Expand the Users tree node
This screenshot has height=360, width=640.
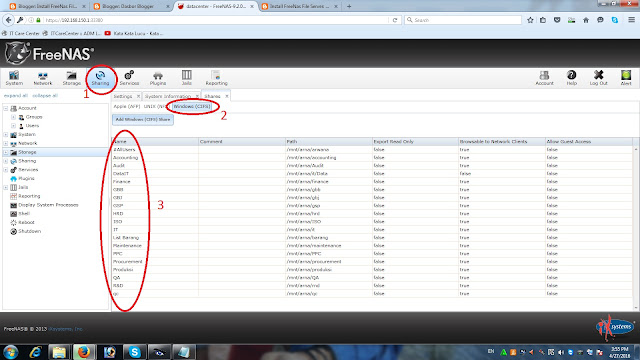[x=13, y=126]
